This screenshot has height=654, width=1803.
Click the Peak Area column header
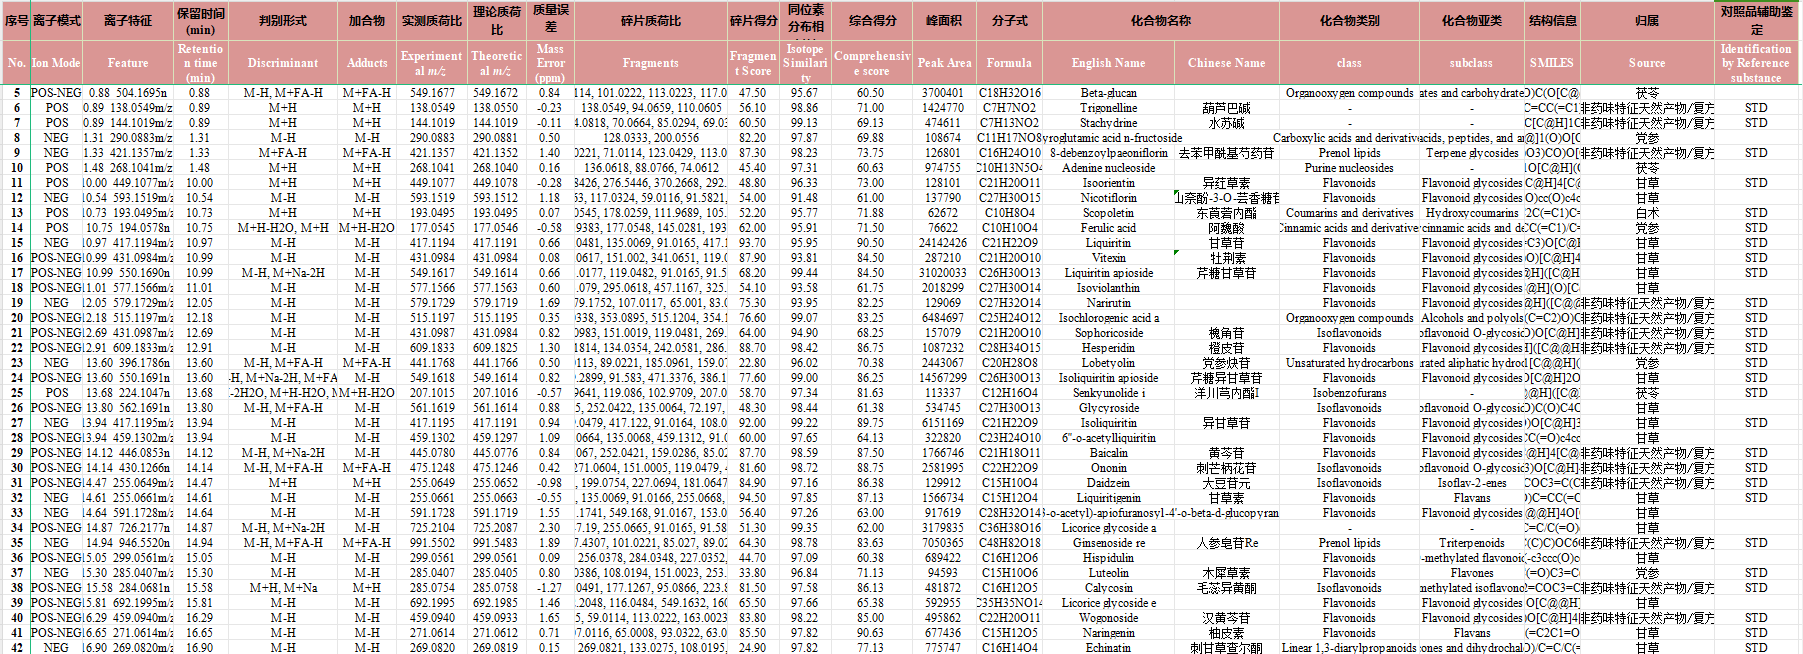pyautogui.click(x=943, y=62)
